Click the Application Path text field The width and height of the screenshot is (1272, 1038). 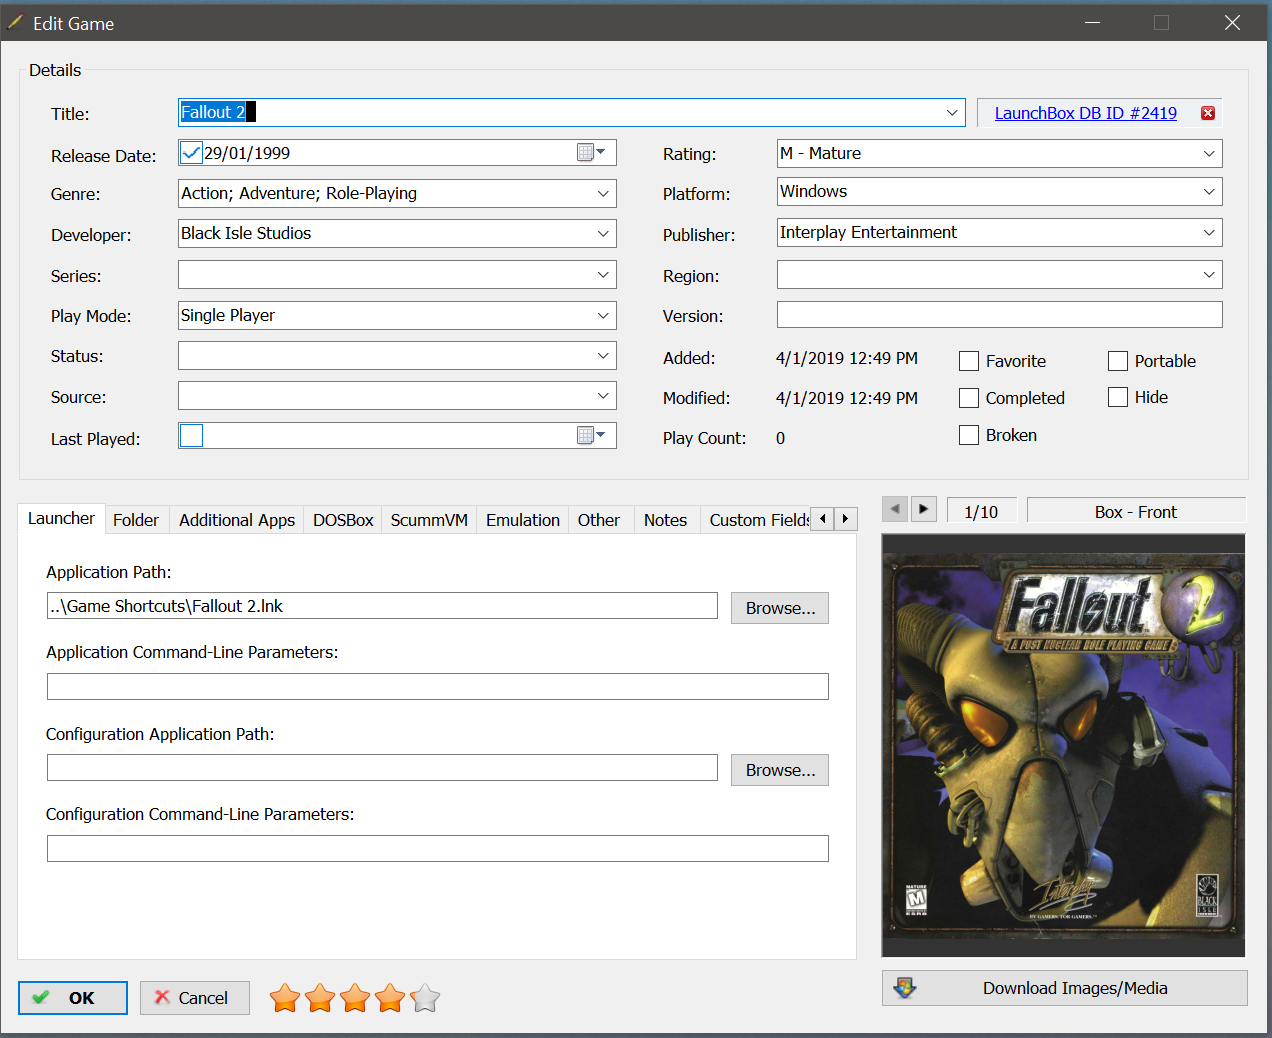(382, 606)
